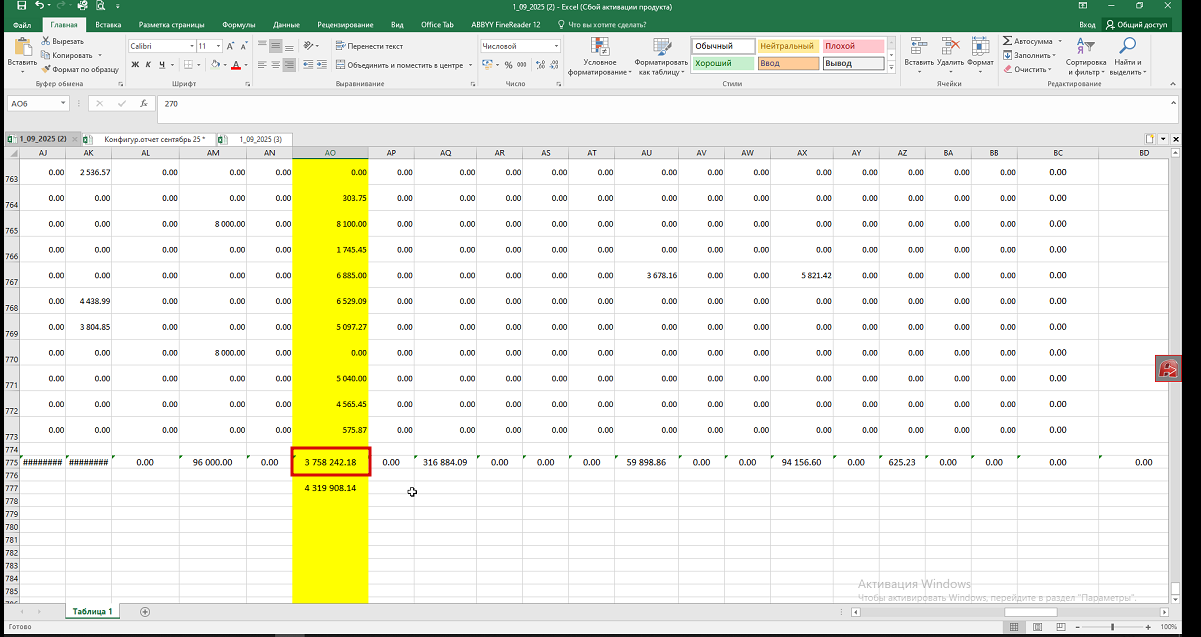Click the Save icon in quick access toolbar
This screenshot has height=637, width=1201.
(x=21, y=6)
